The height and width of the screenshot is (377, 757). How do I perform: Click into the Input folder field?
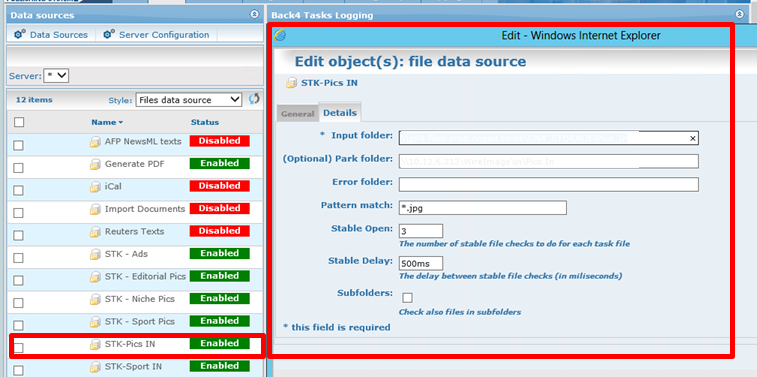point(549,138)
